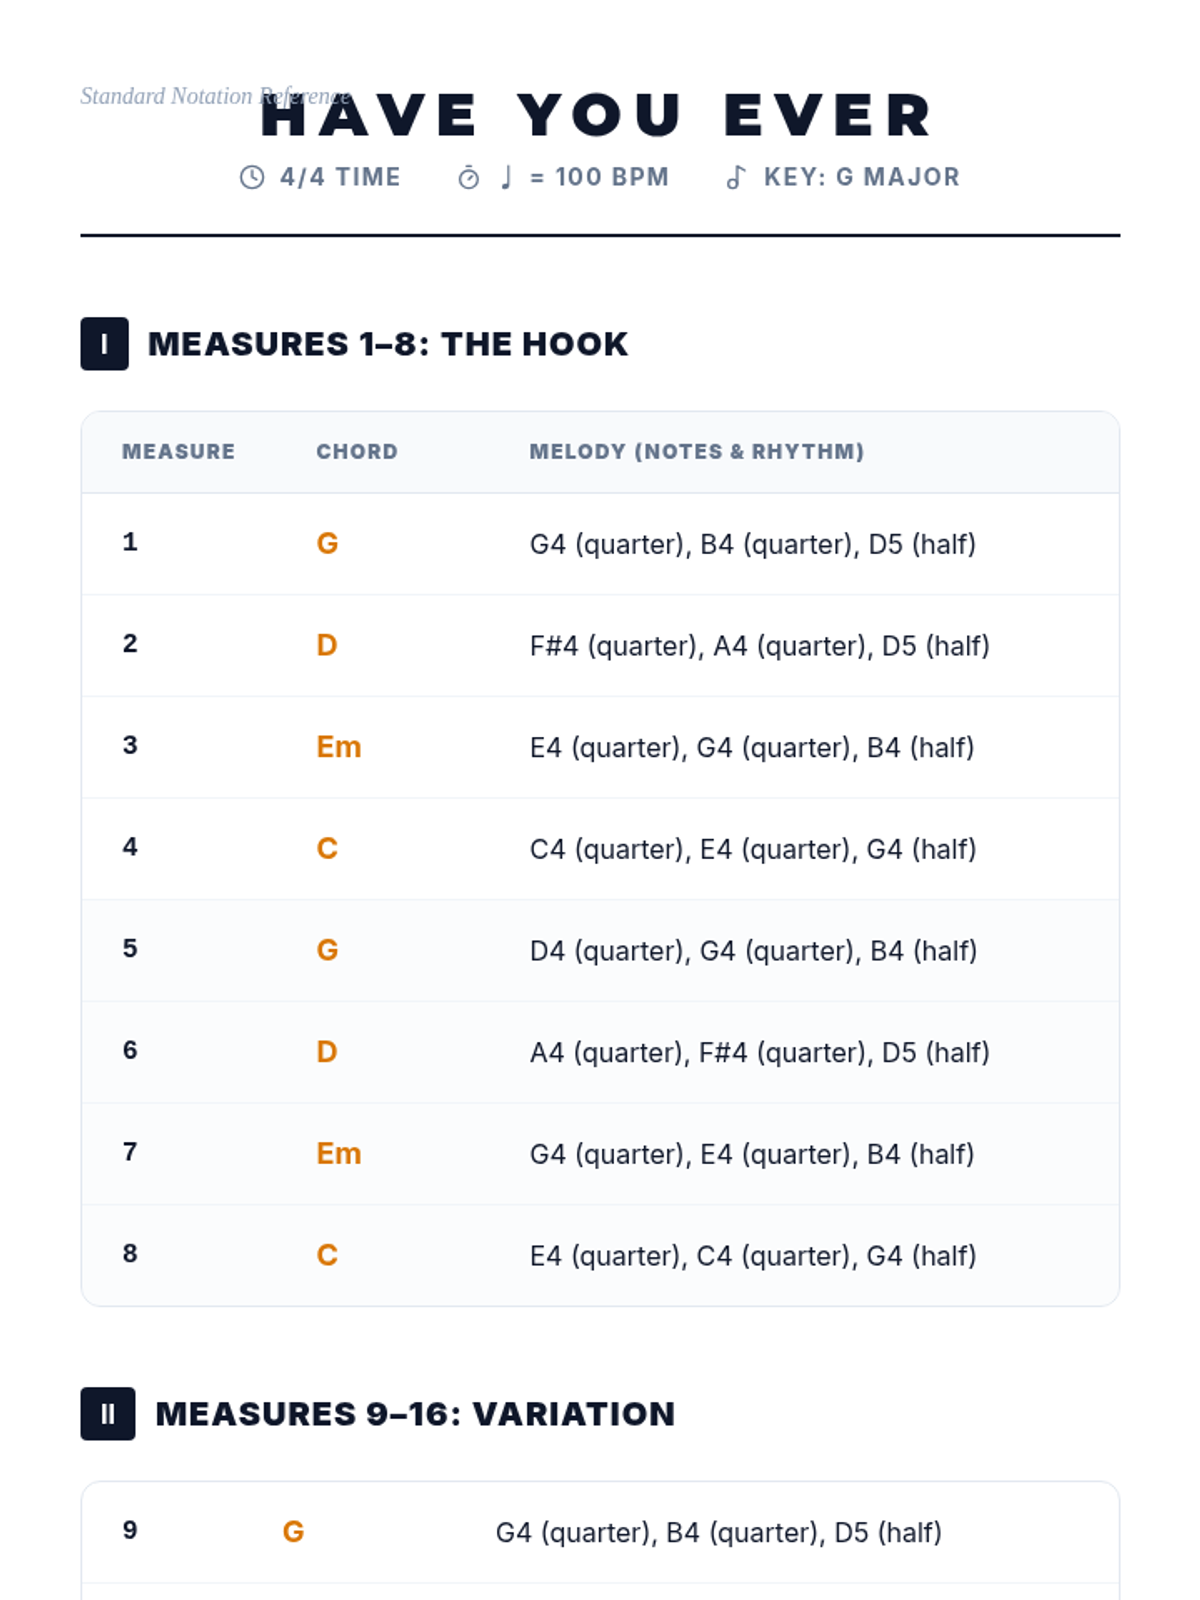Click the stopwatch icon next to tempo
The image size is (1200, 1600).
(468, 178)
